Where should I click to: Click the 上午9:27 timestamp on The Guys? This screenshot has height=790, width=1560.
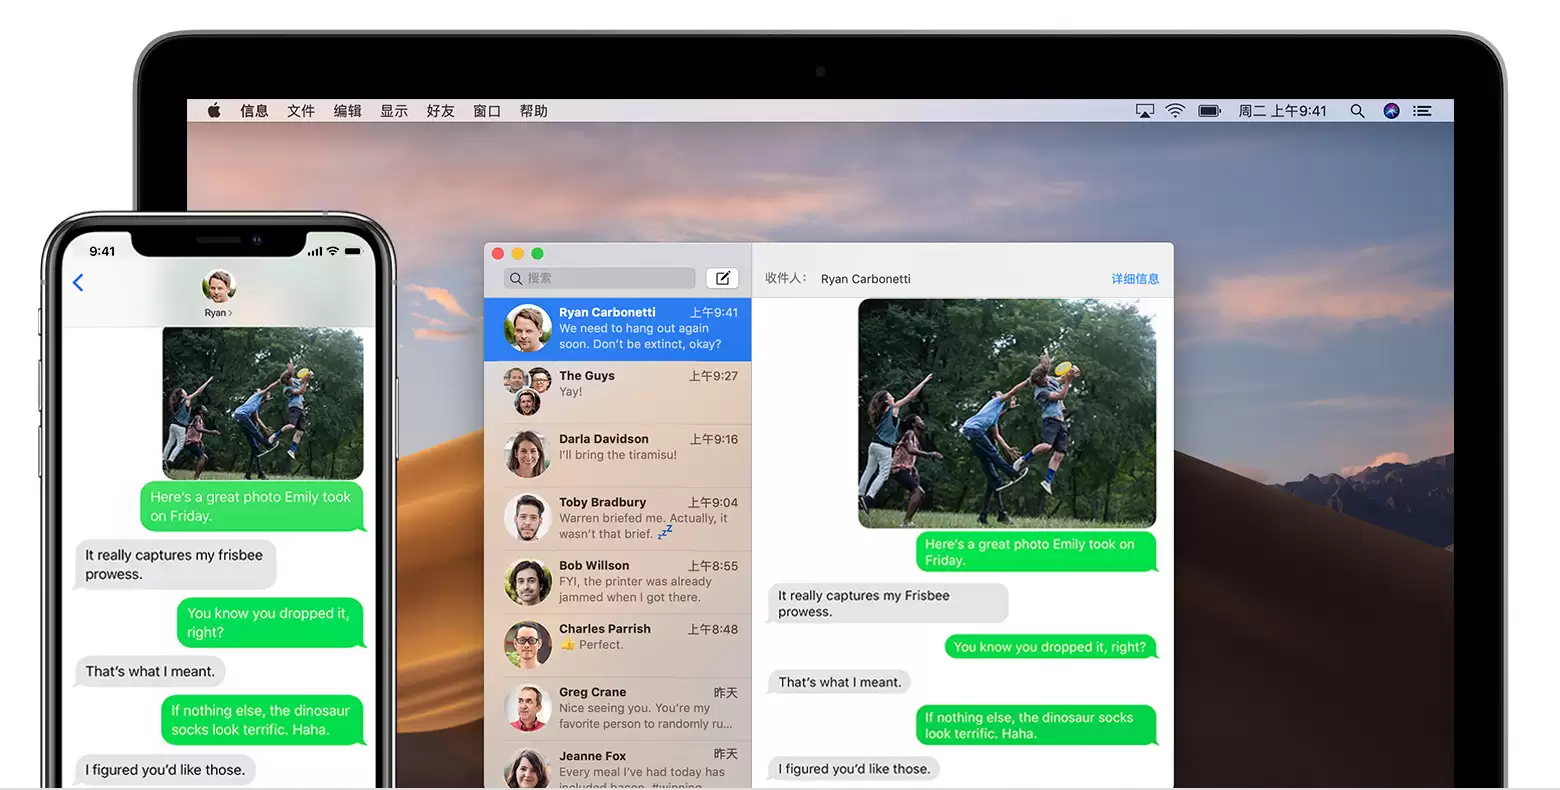click(x=713, y=376)
